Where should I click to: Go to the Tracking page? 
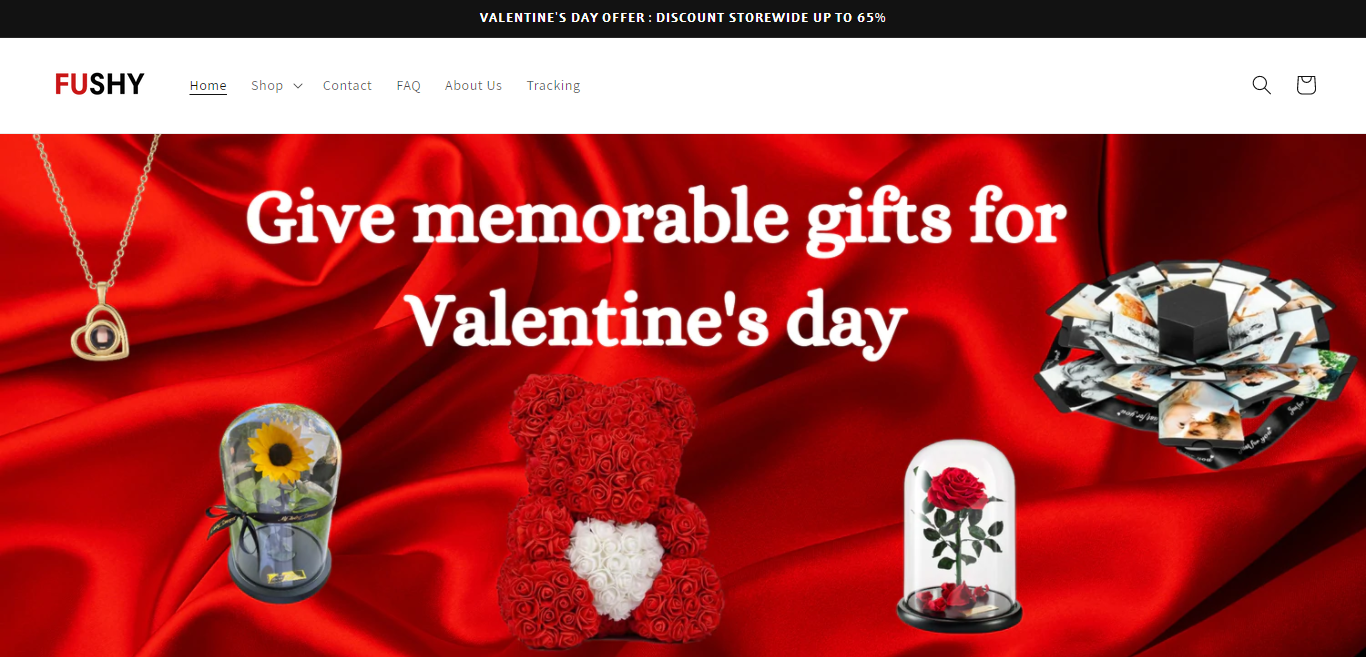[x=553, y=86]
